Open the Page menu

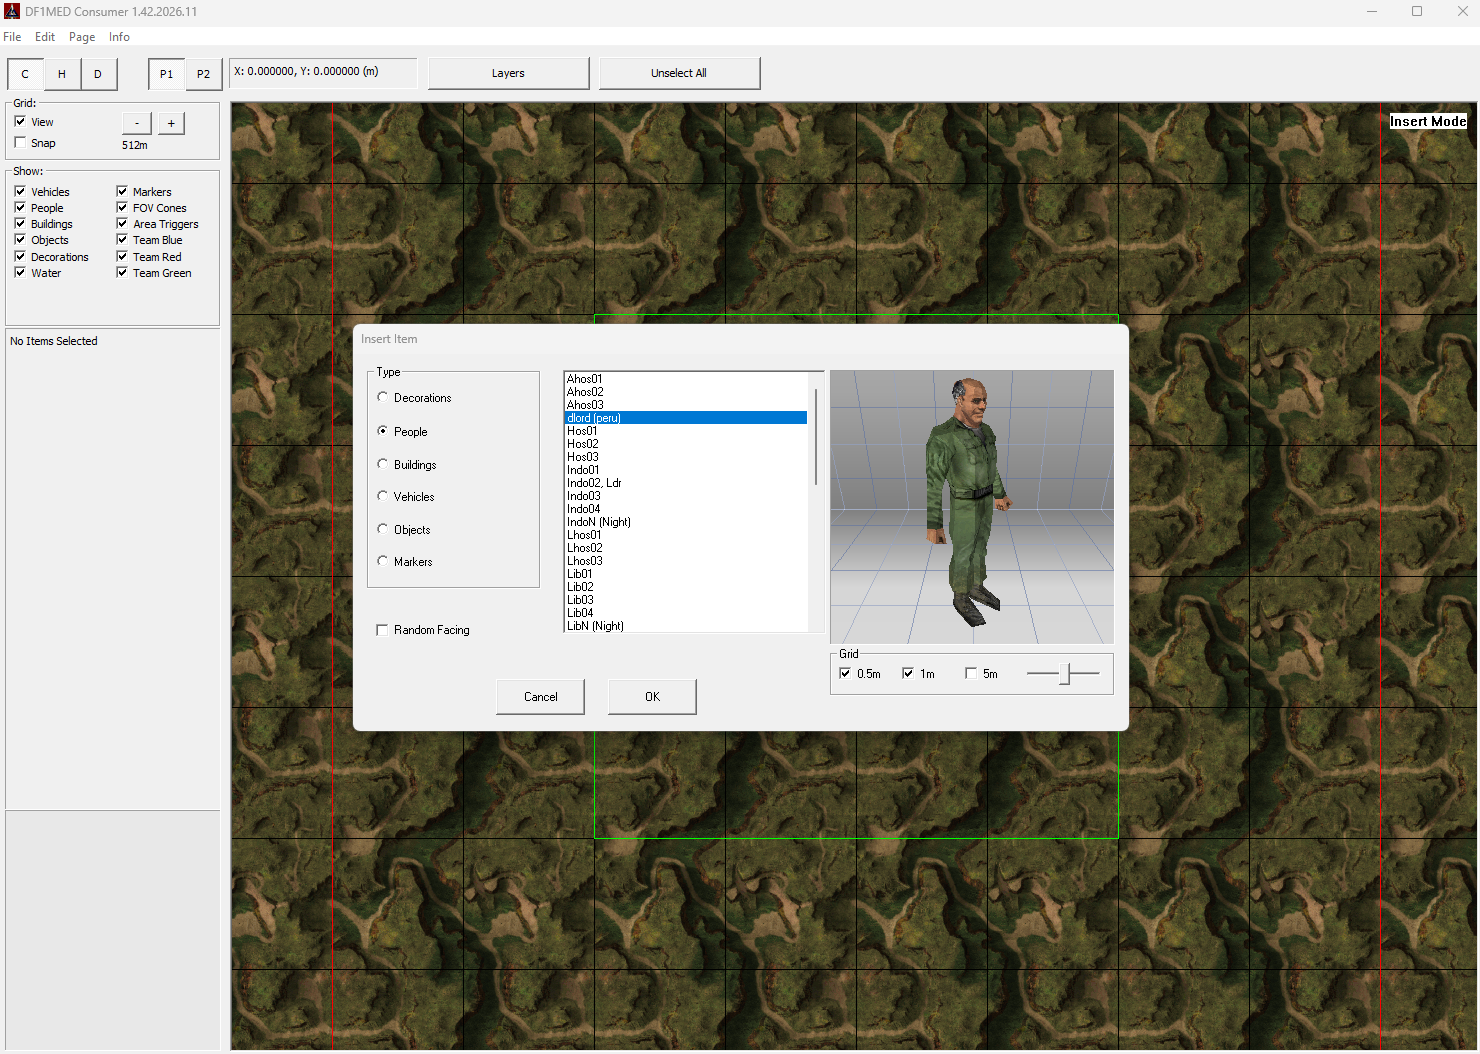tap(82, 37)
